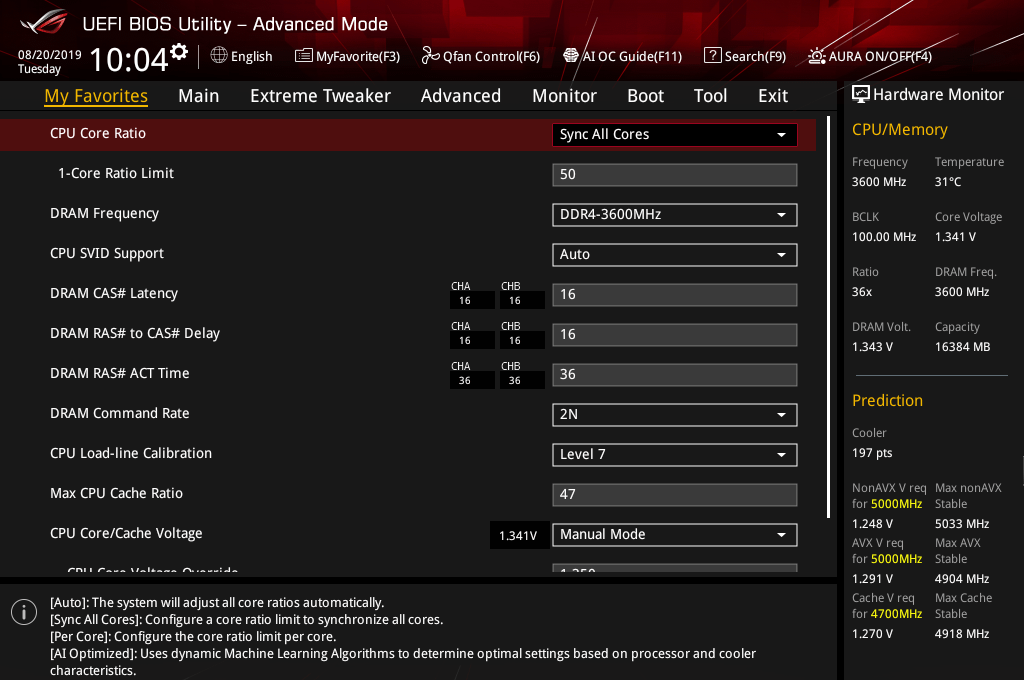
Task: Click the Search question mark icon
Action: pos(712,56)
